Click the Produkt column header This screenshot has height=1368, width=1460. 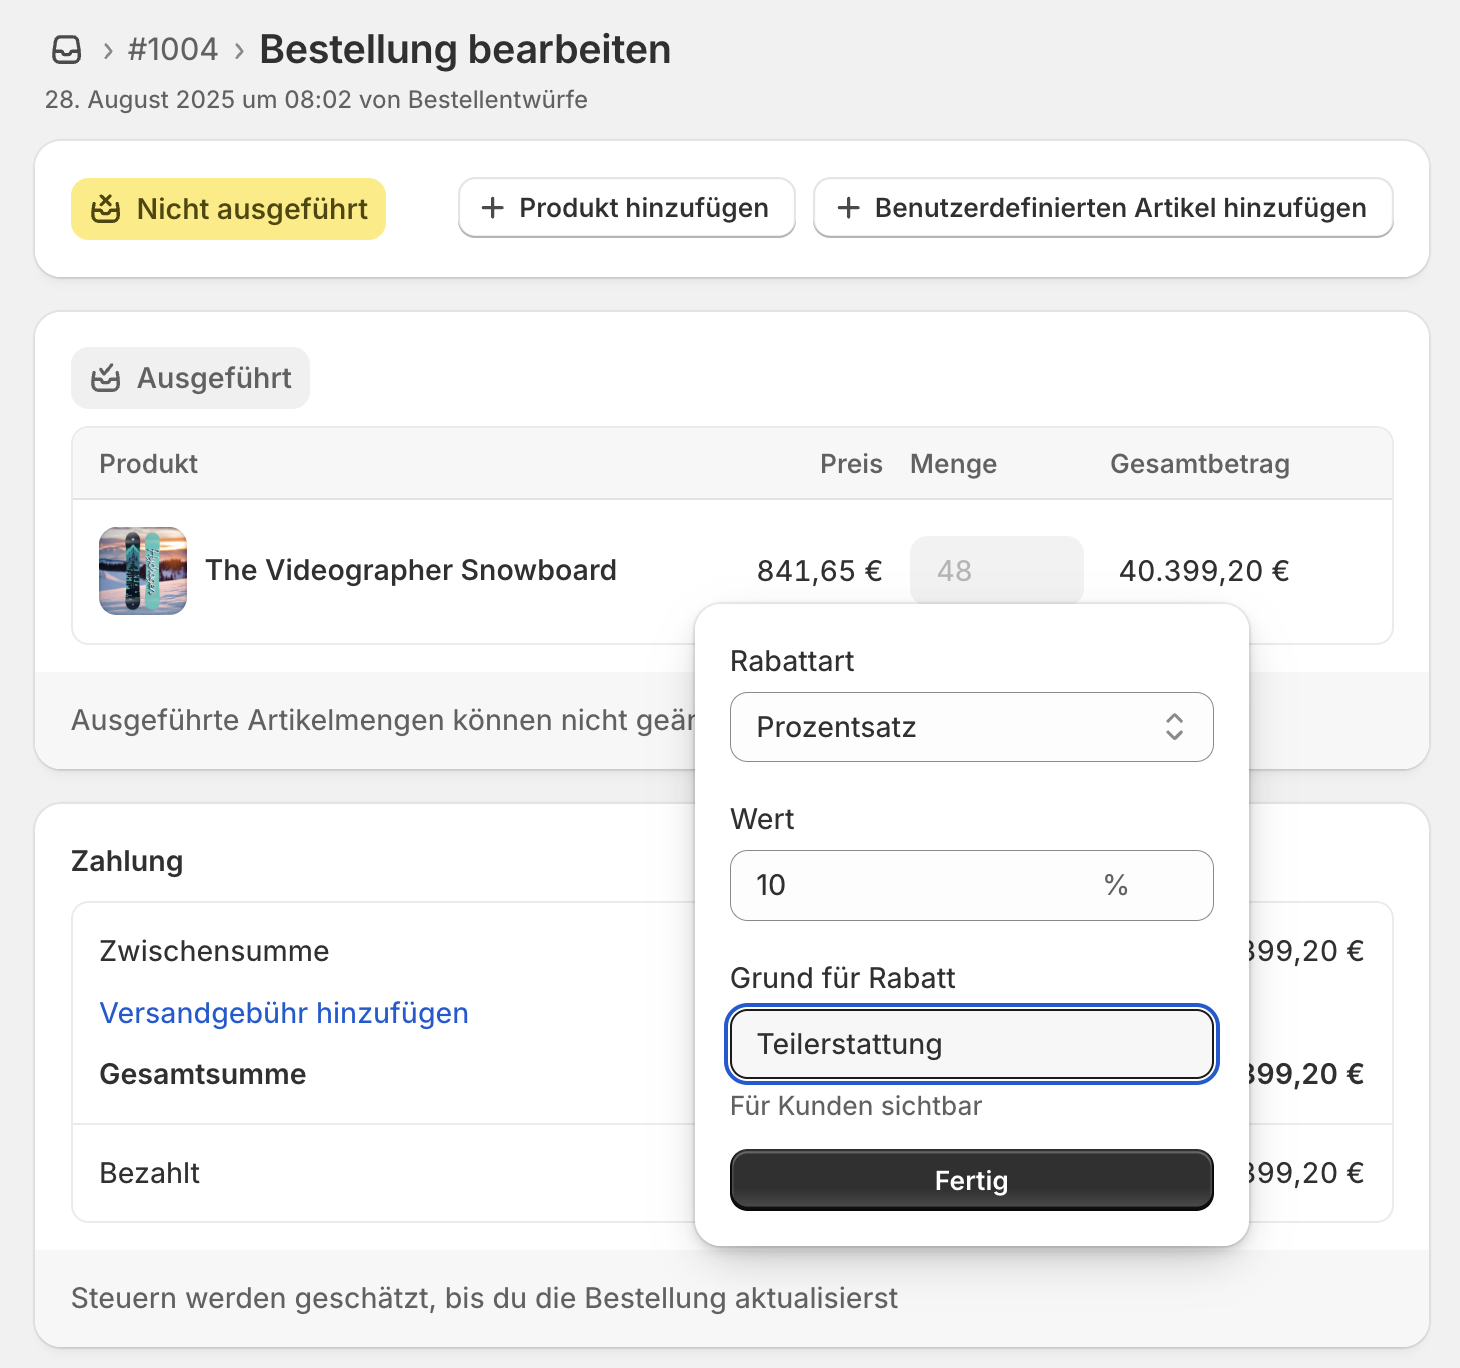[x=149, y=464]
